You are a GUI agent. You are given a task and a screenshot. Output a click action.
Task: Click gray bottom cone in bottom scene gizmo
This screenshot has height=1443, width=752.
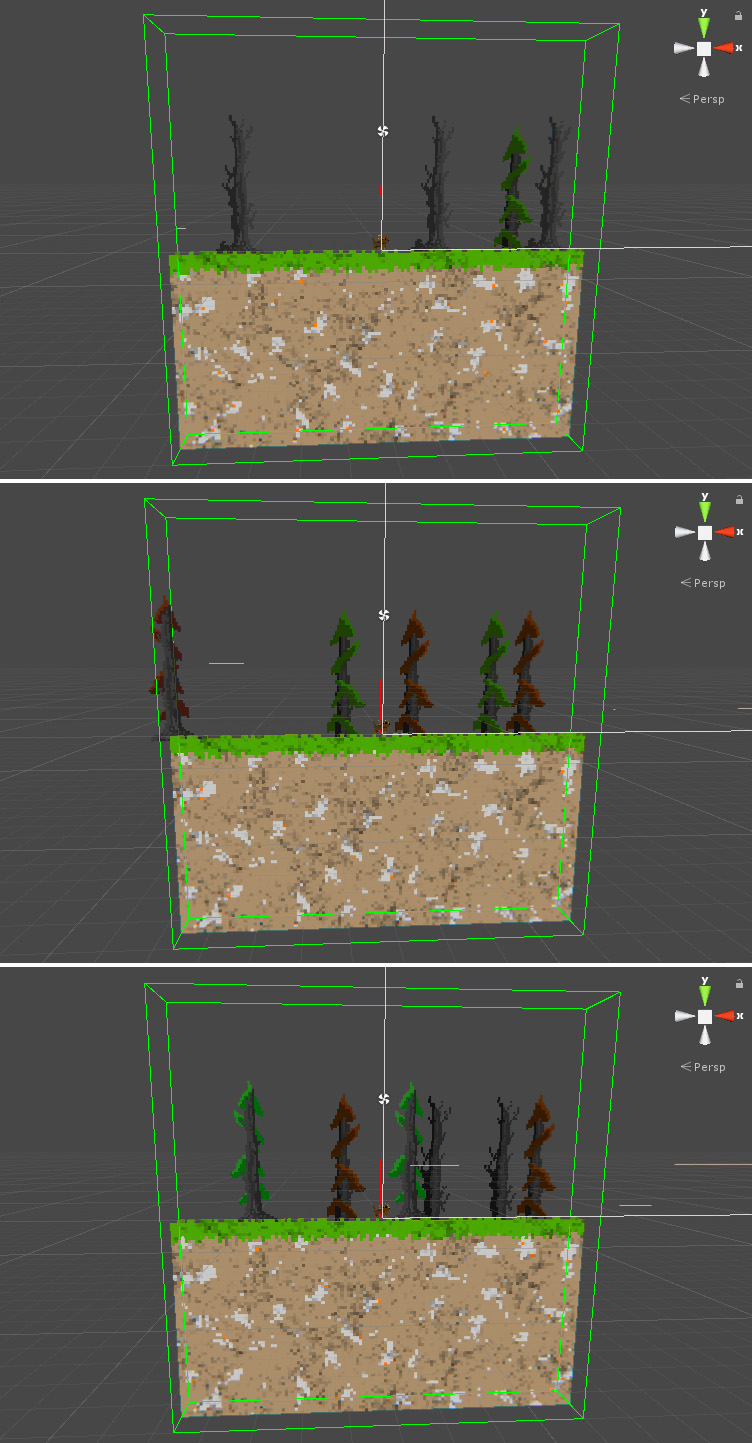tap(705, 1036)
